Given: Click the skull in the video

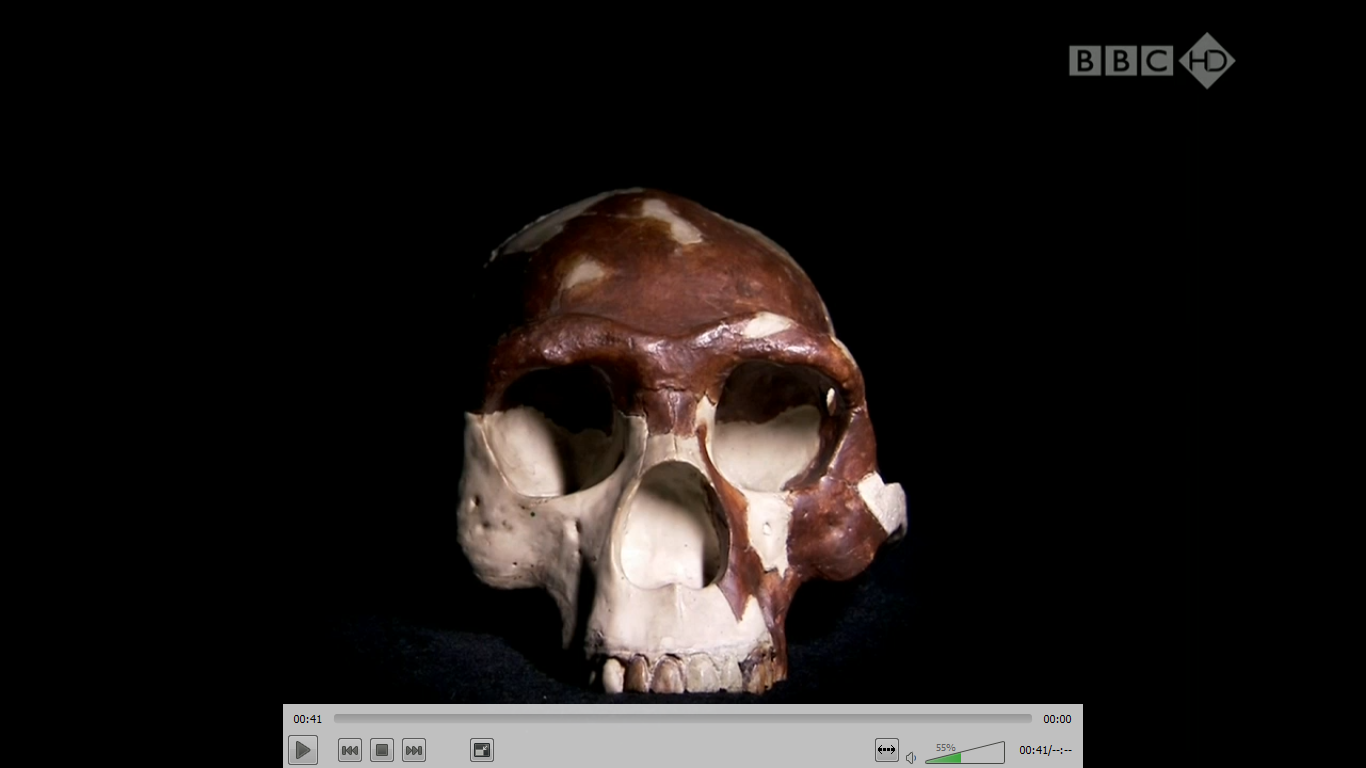Looking at the screenshot, I should [x=680, y=440].
